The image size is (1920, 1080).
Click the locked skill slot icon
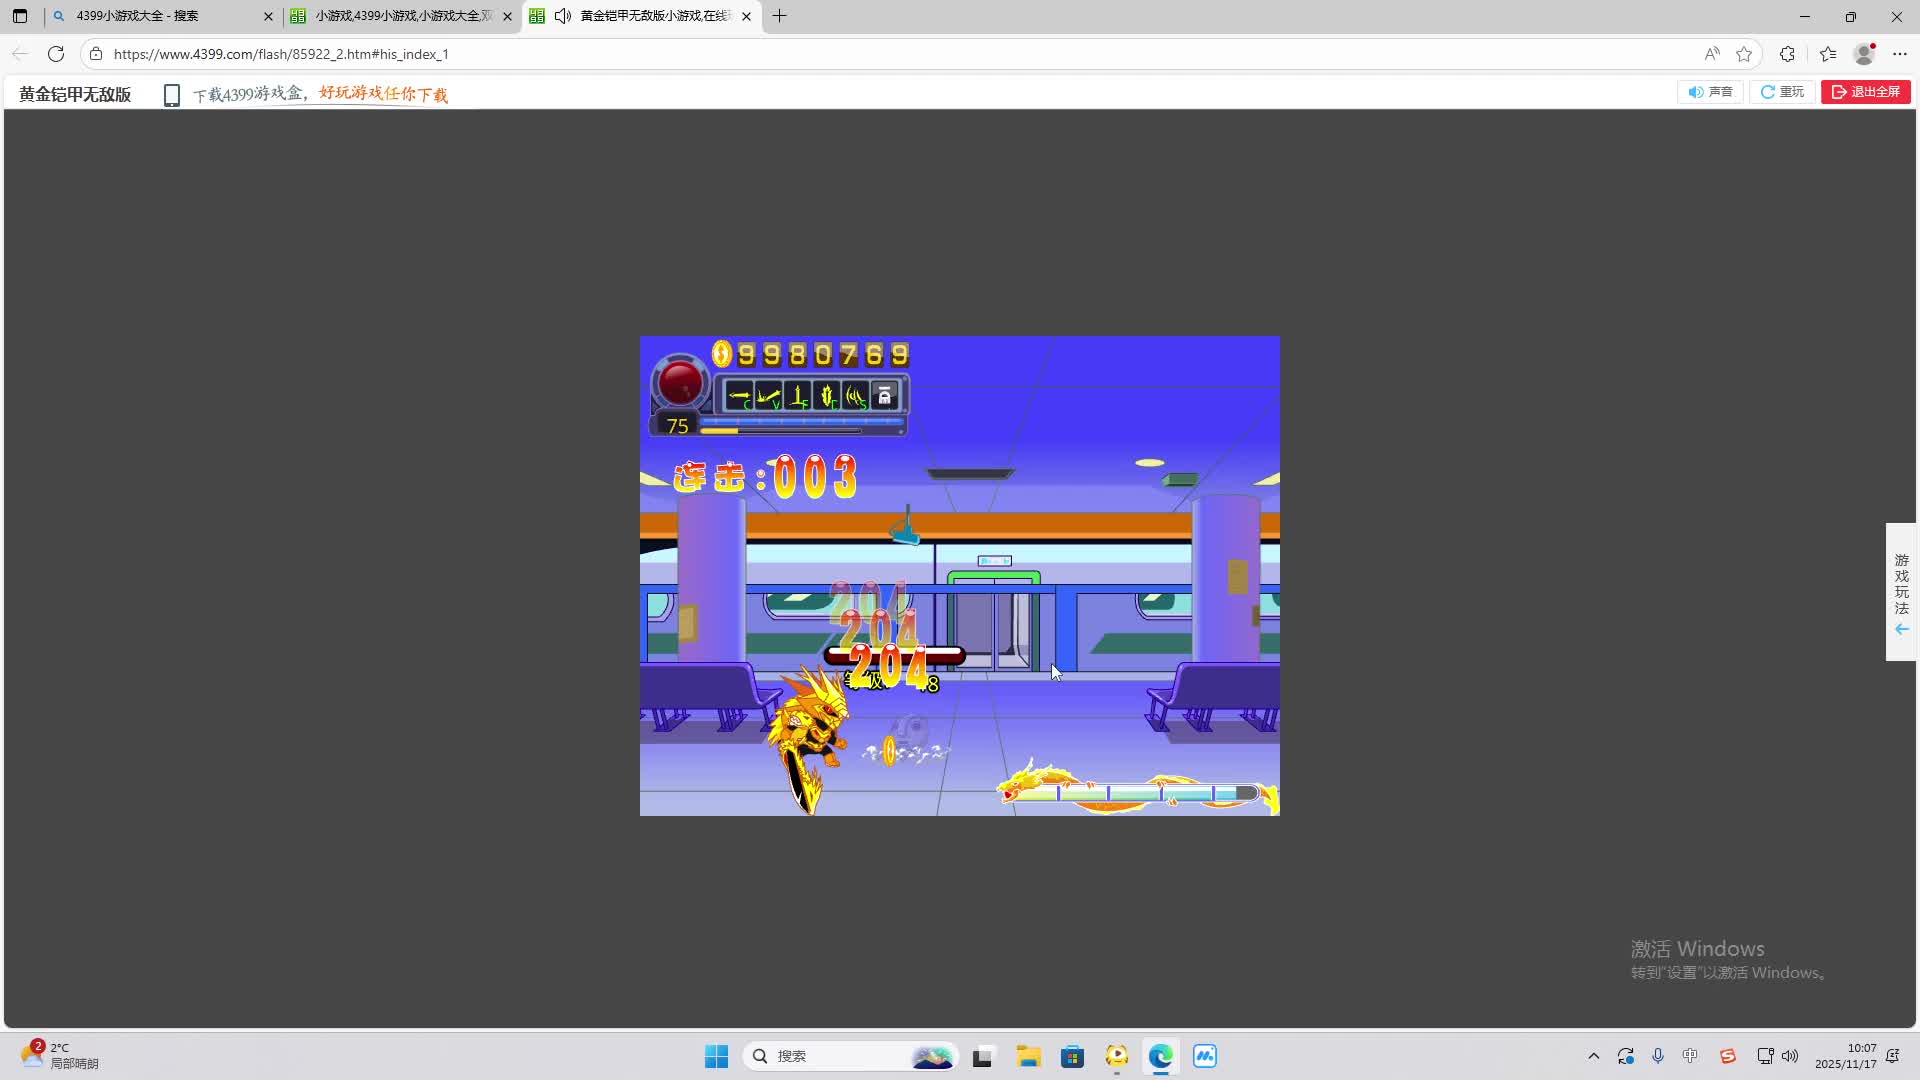pos(884,397)
